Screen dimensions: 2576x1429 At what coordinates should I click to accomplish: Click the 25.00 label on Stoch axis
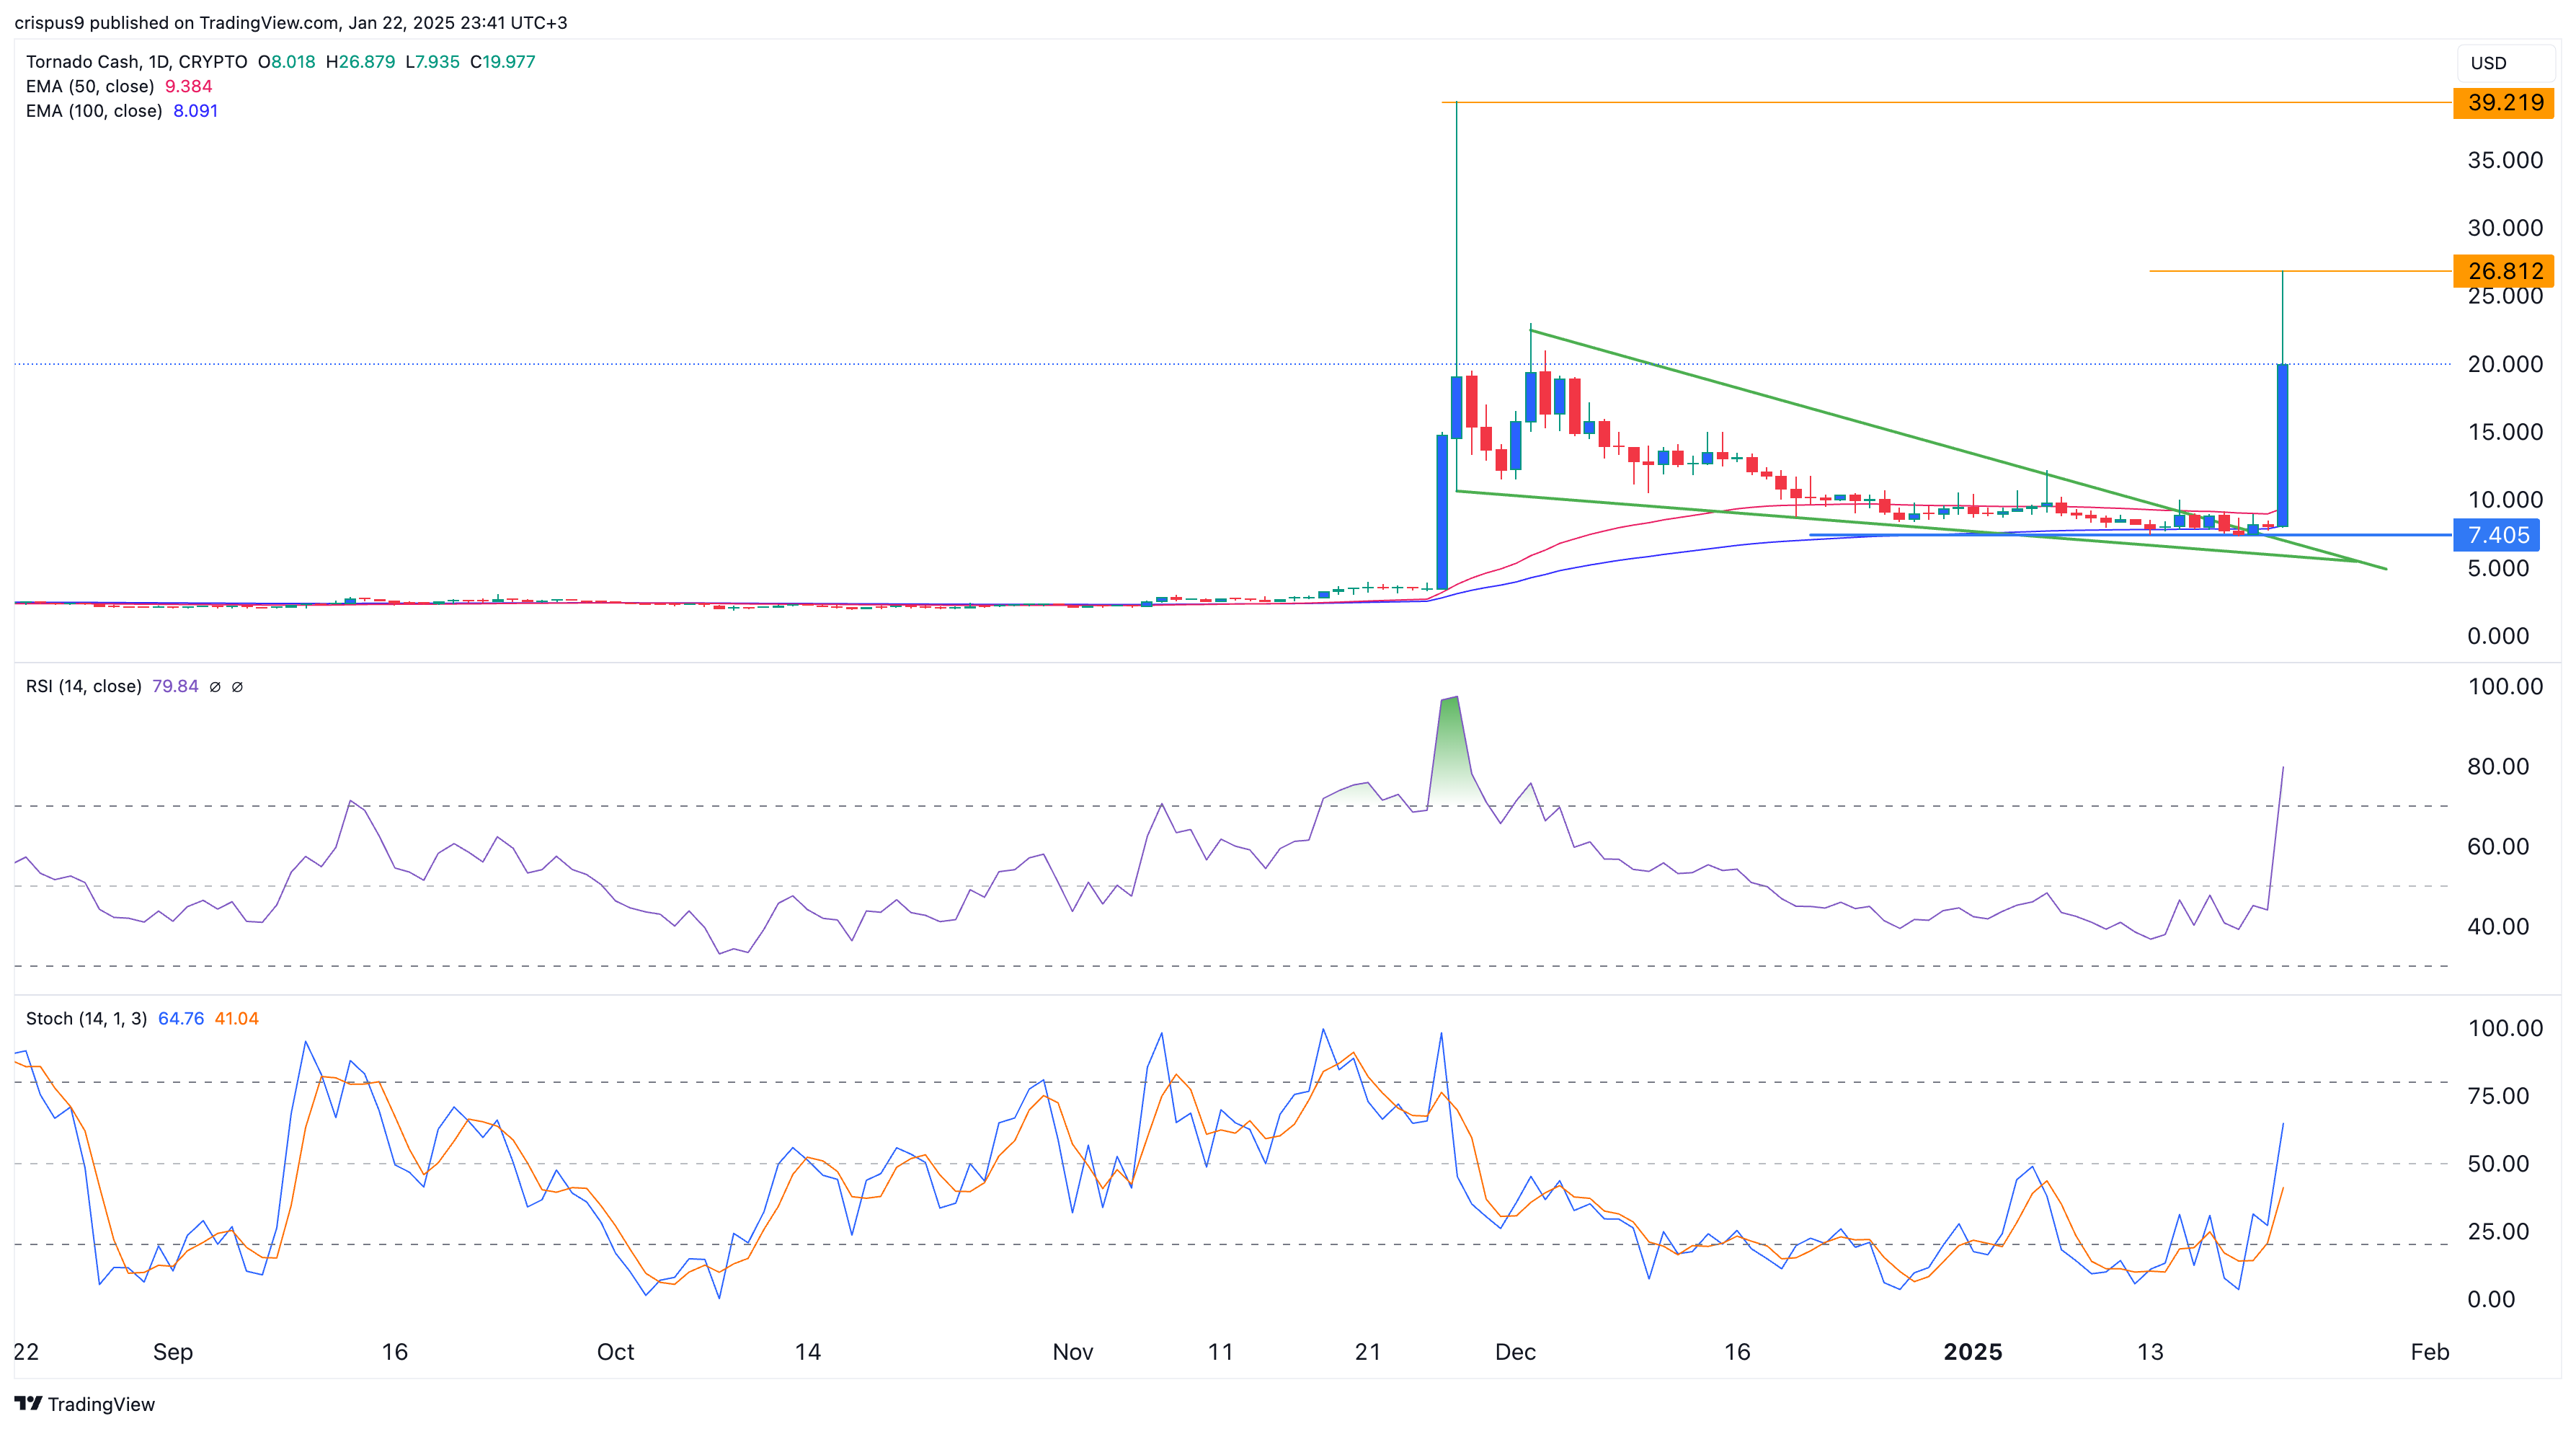2498,1231
